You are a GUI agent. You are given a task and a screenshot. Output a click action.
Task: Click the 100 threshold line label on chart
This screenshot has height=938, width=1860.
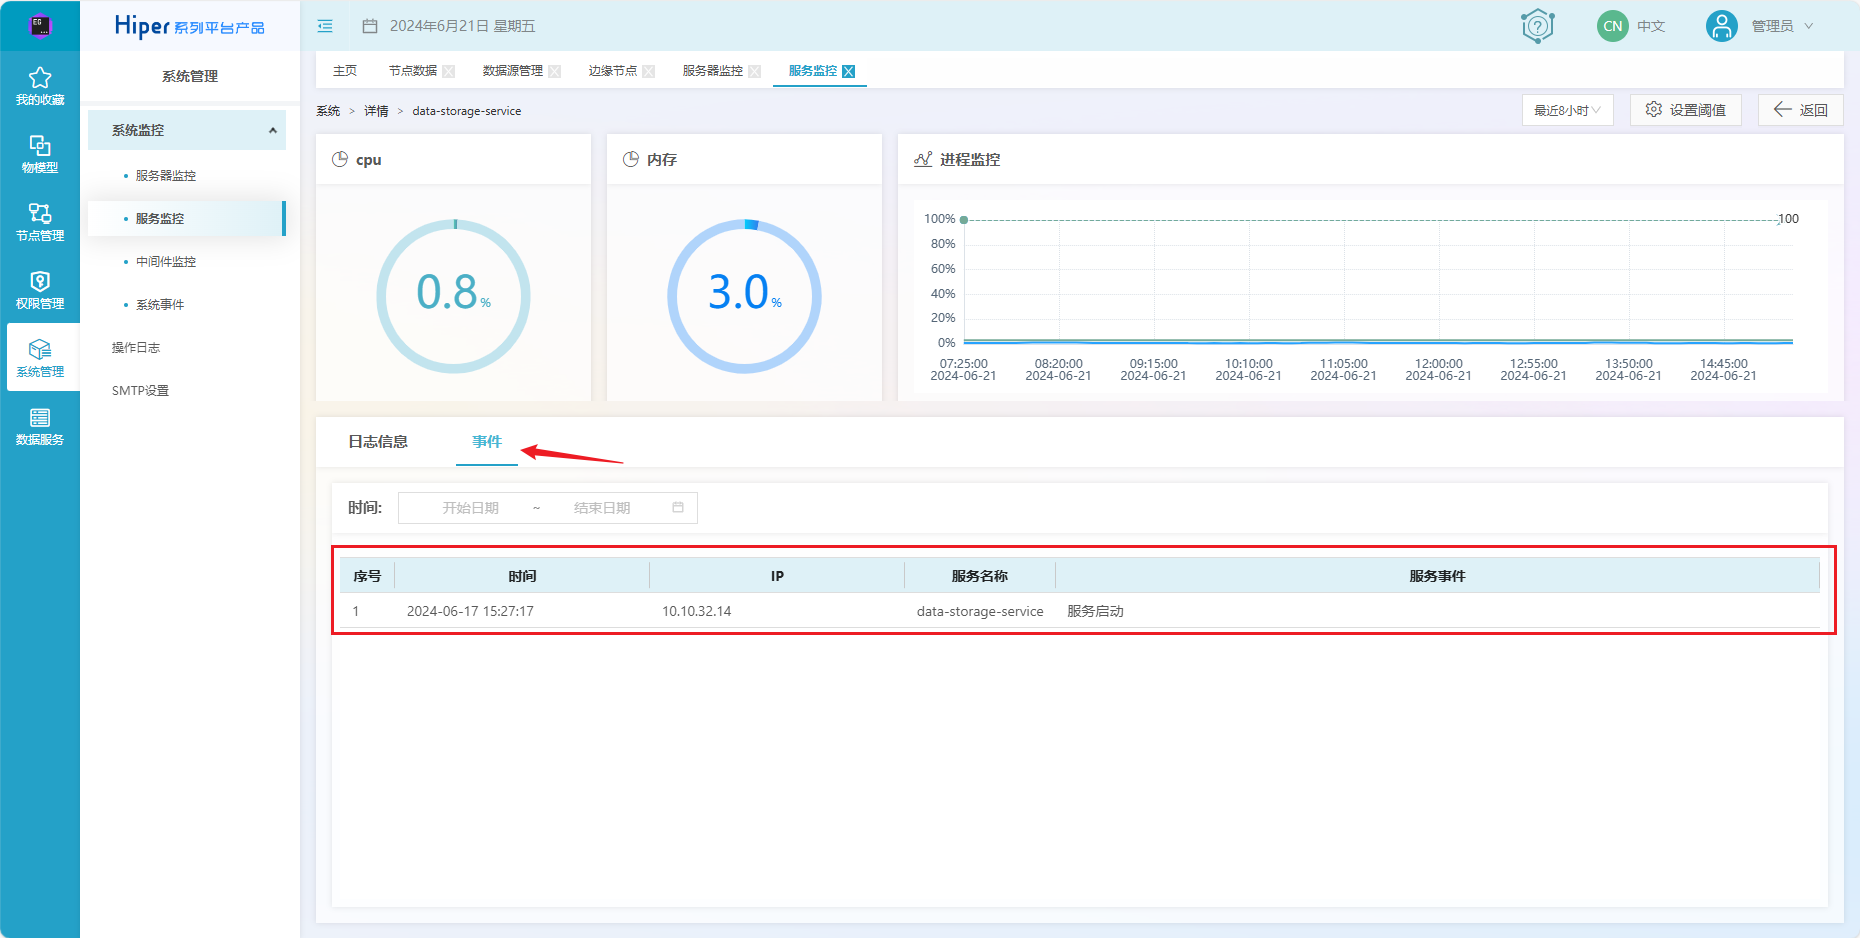pos(1788,219)
